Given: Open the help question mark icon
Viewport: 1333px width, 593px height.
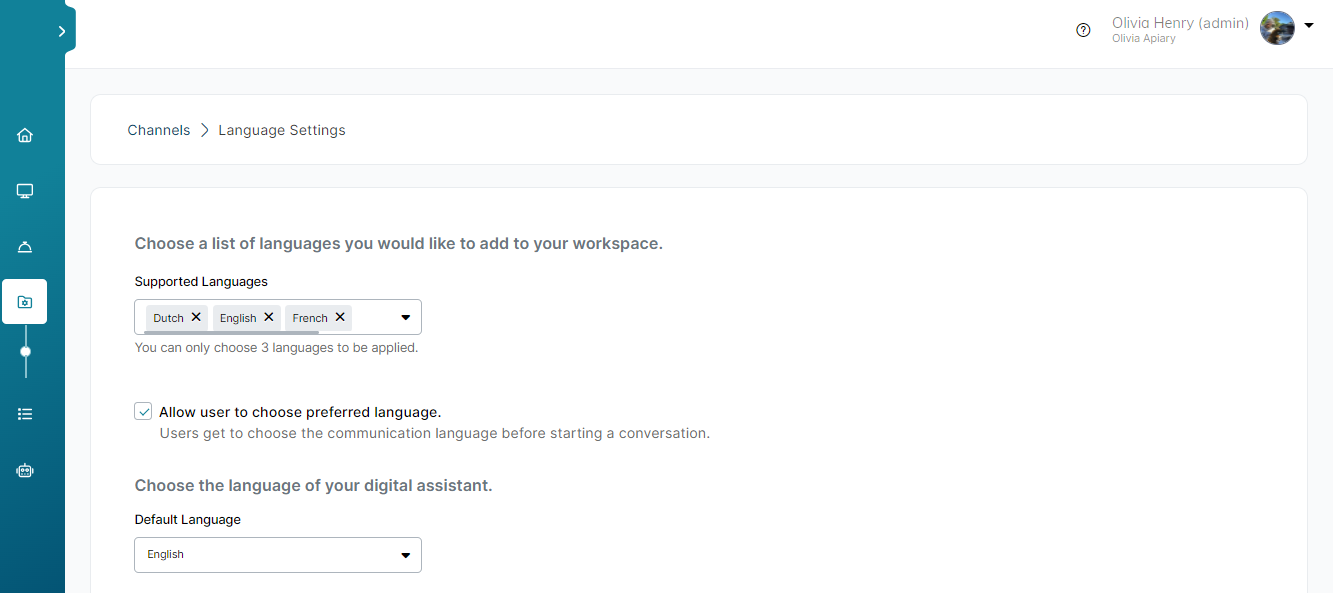Looking at the screenshot, I should click(1083, 30).
